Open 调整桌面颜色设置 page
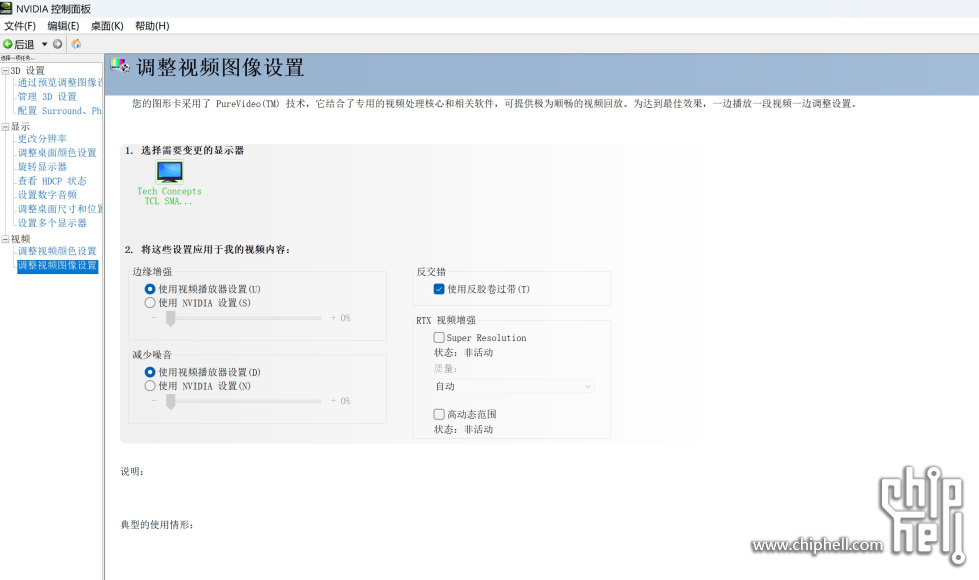979x580 pixels. click(x=57, y=152)
